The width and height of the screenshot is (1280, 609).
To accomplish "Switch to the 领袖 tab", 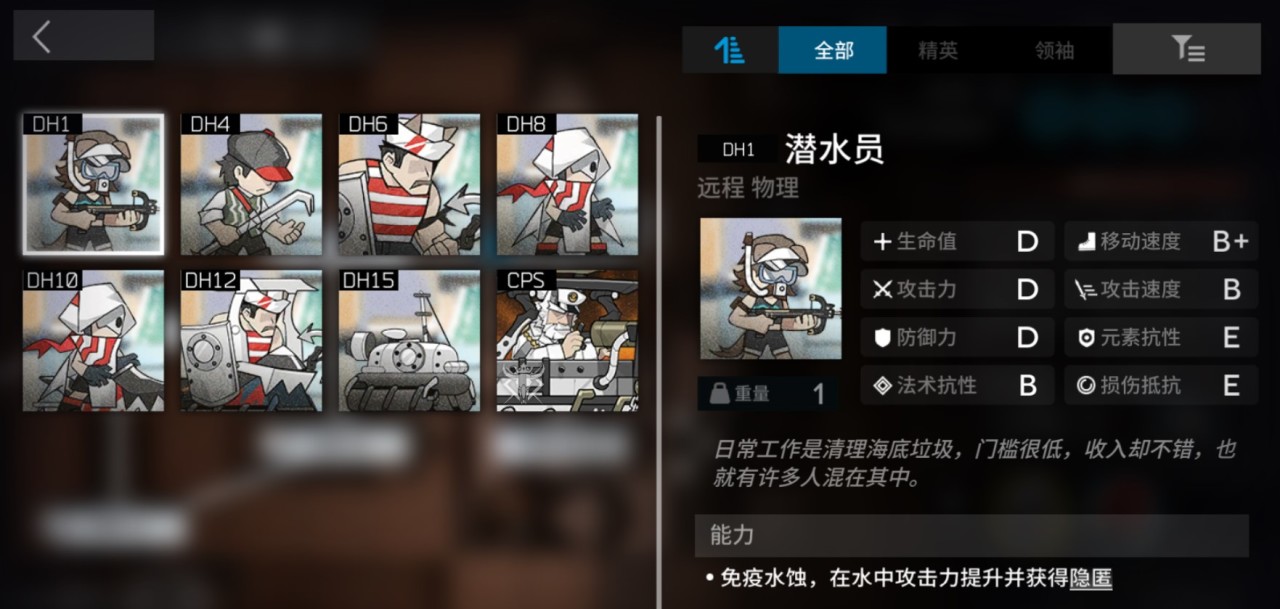I will [x=1054, y=50].
